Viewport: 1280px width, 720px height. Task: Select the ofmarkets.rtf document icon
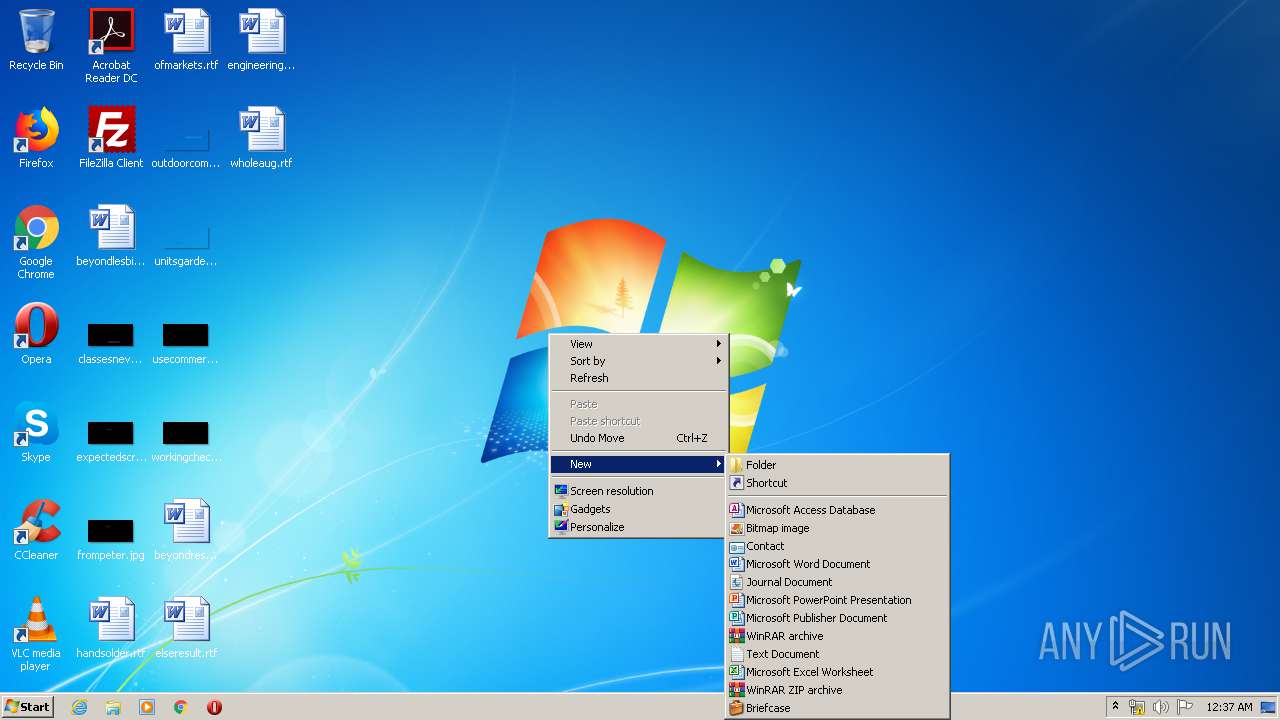(186, 40)
